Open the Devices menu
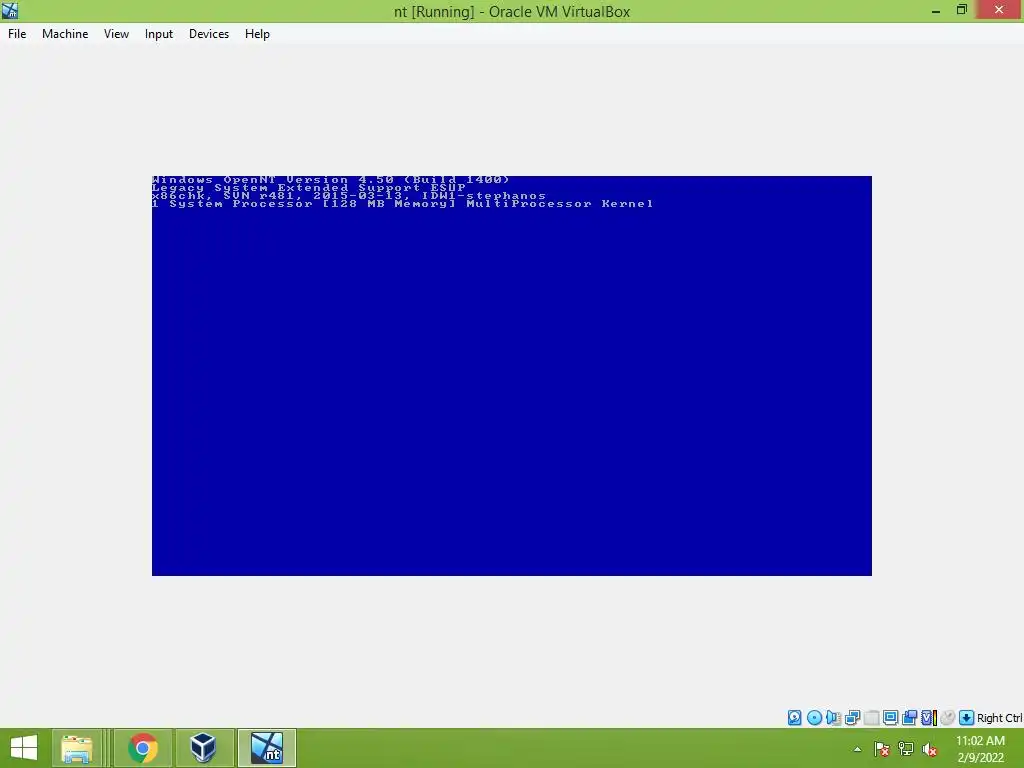This screenshot has width=1024, height=768. point(208,34)
